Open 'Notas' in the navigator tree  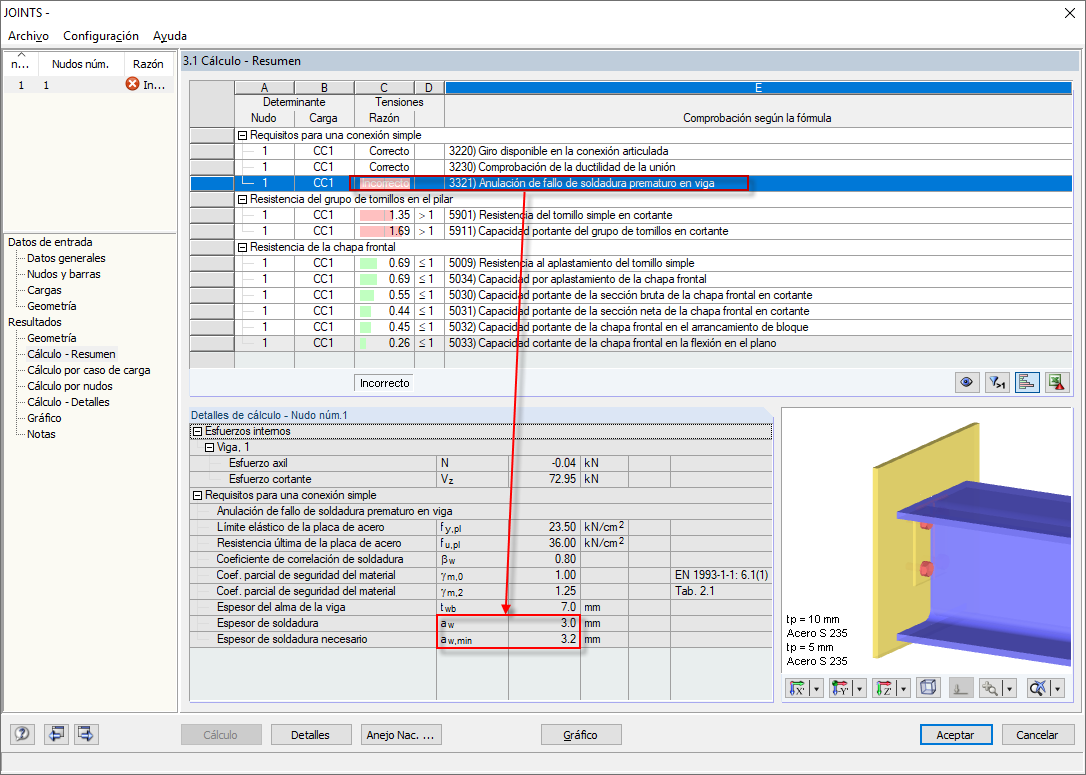coord(42,434)
